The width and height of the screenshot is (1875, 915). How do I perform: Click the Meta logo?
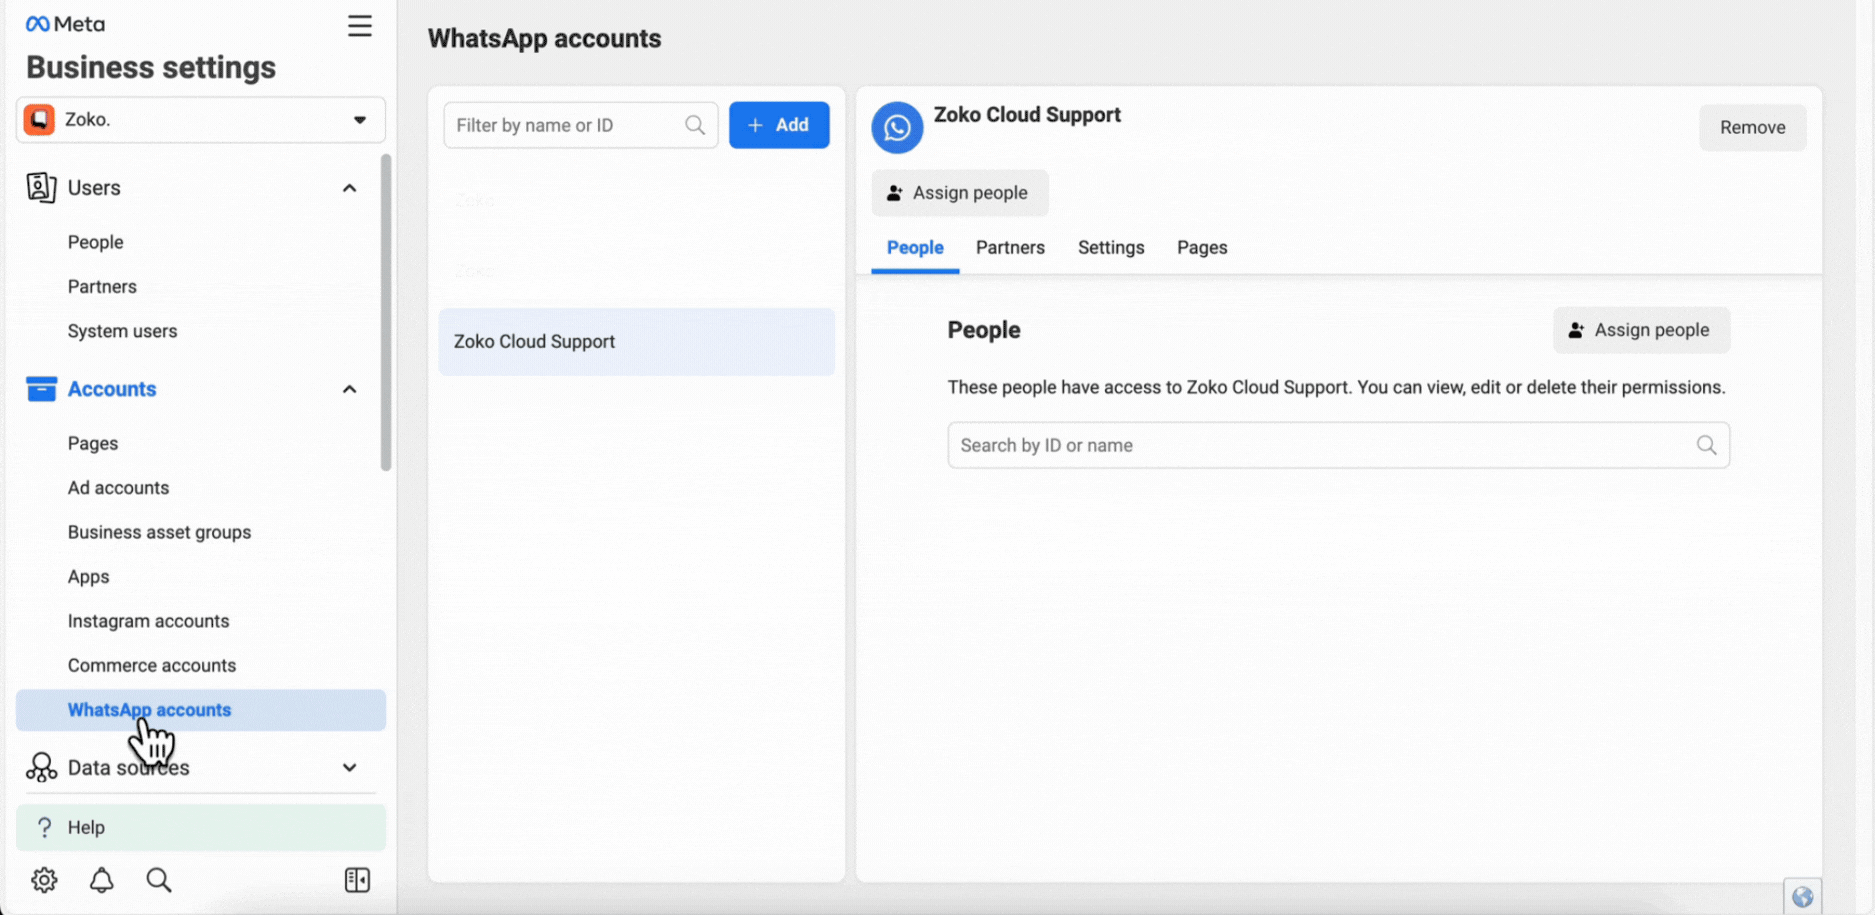[65, 24]
